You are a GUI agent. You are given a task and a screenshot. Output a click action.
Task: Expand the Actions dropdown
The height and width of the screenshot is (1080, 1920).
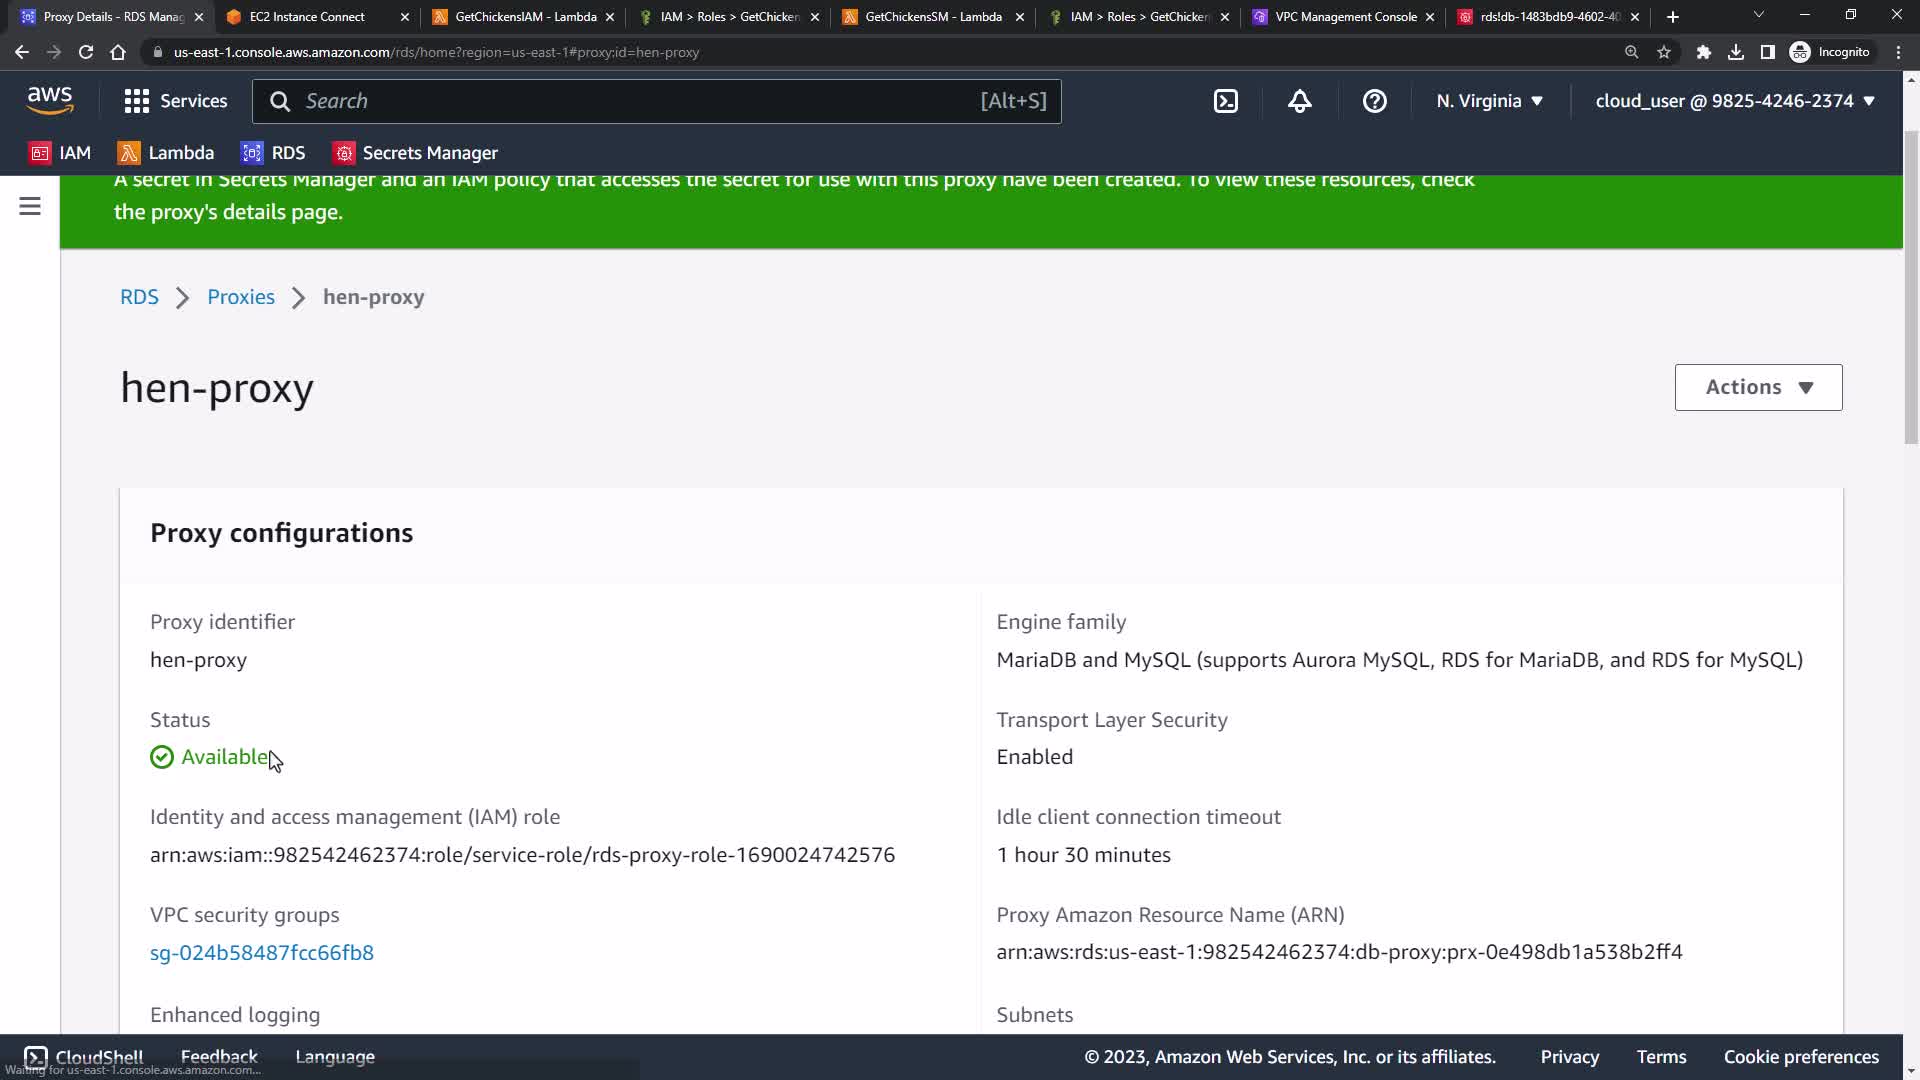pos(1758,387)
